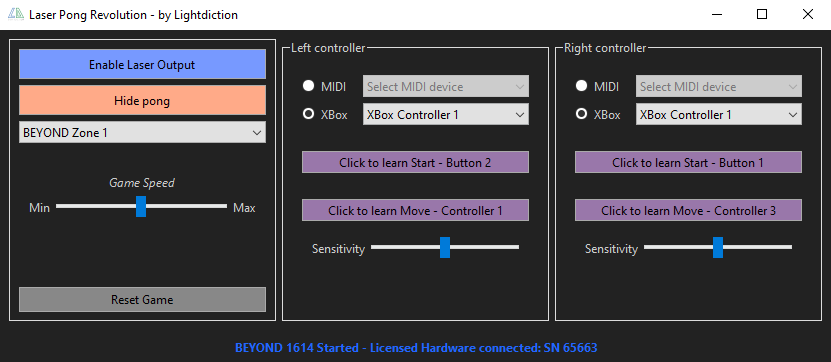The image size is (831, 362).
Task: Open Left controller XBox Controller 1 dropdown
Action: click(446, 114)
